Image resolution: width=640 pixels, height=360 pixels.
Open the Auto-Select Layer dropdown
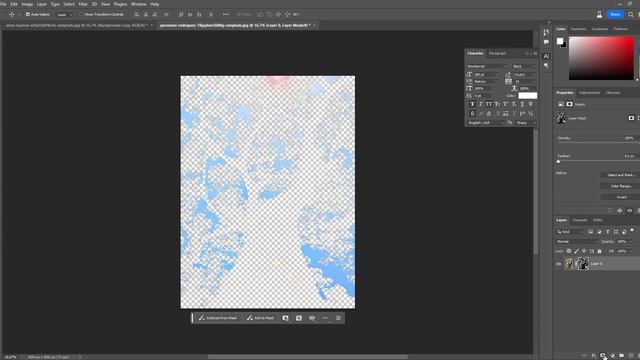[x=64, y=15]
